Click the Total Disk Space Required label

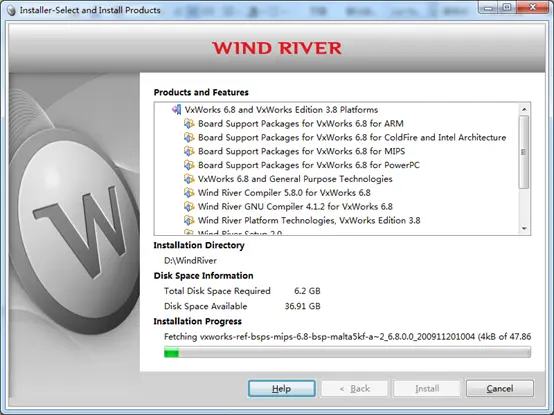[x=217, y=291]
